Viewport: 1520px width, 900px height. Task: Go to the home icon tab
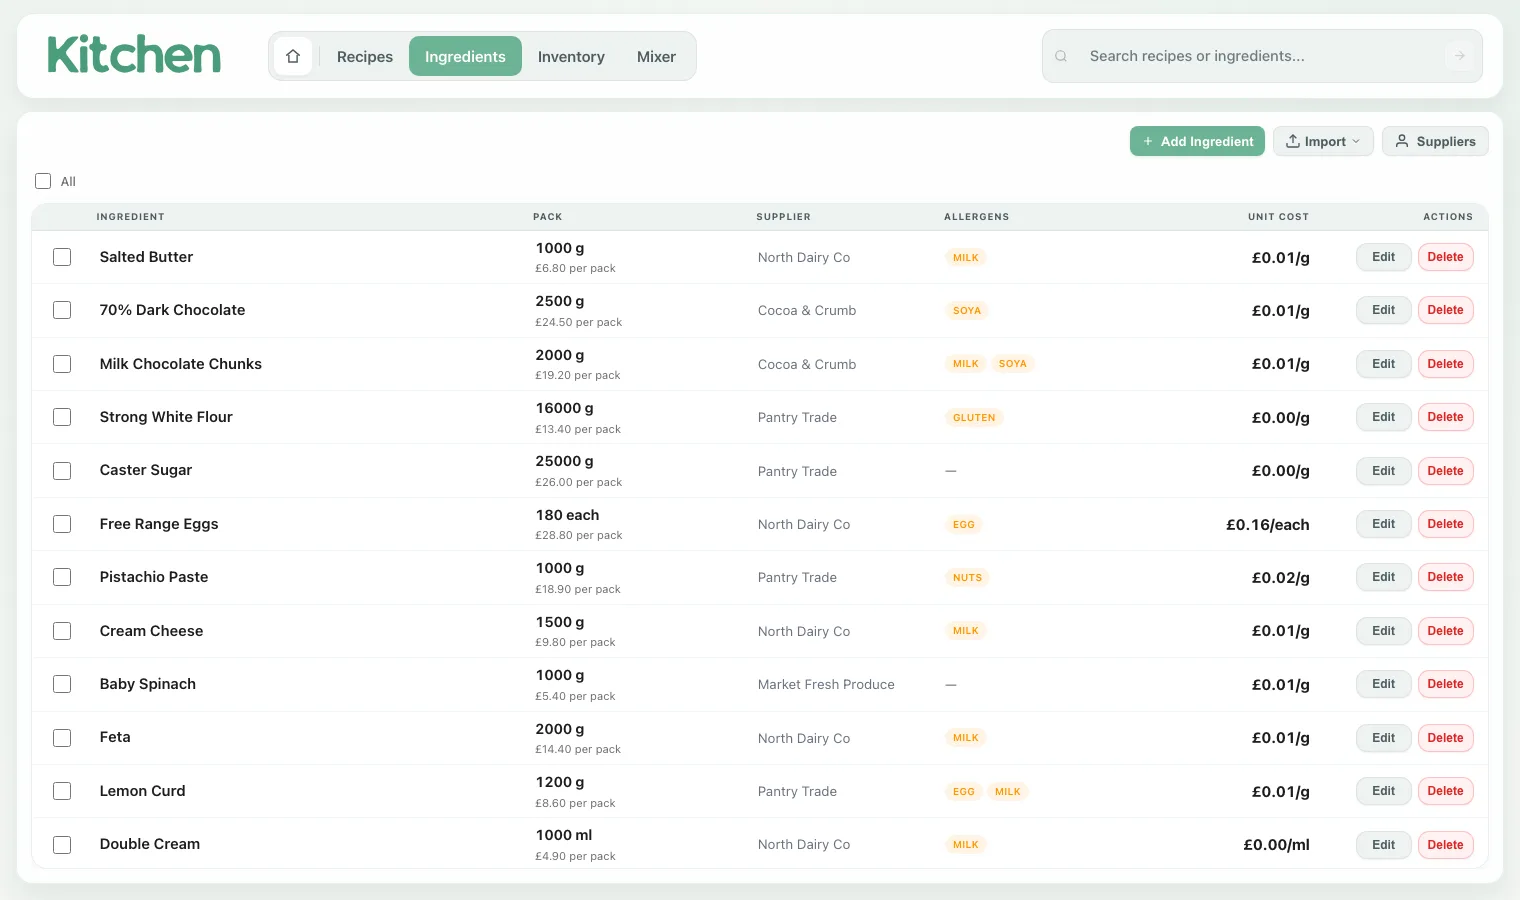(293, 56)
